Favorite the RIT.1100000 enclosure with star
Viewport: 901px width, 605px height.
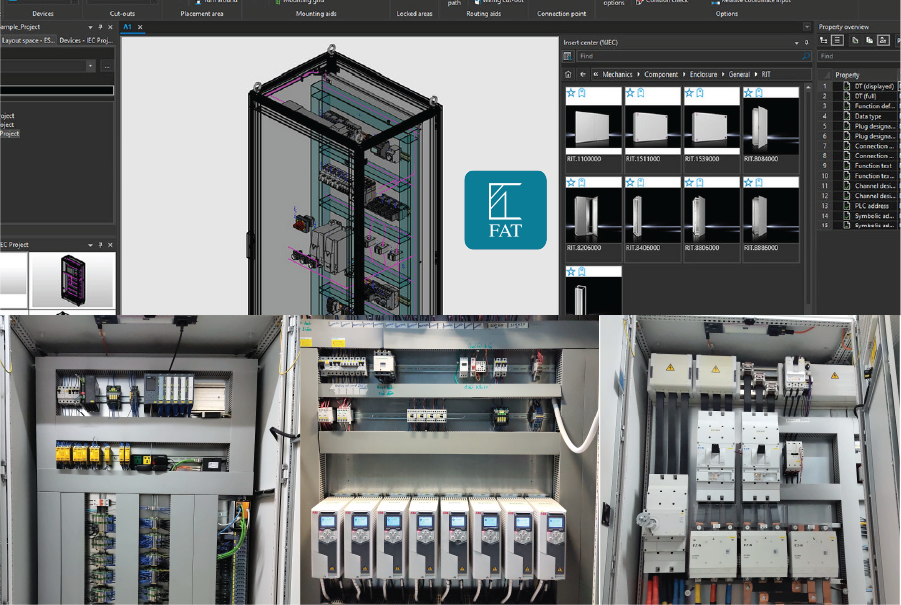[571, 93]
